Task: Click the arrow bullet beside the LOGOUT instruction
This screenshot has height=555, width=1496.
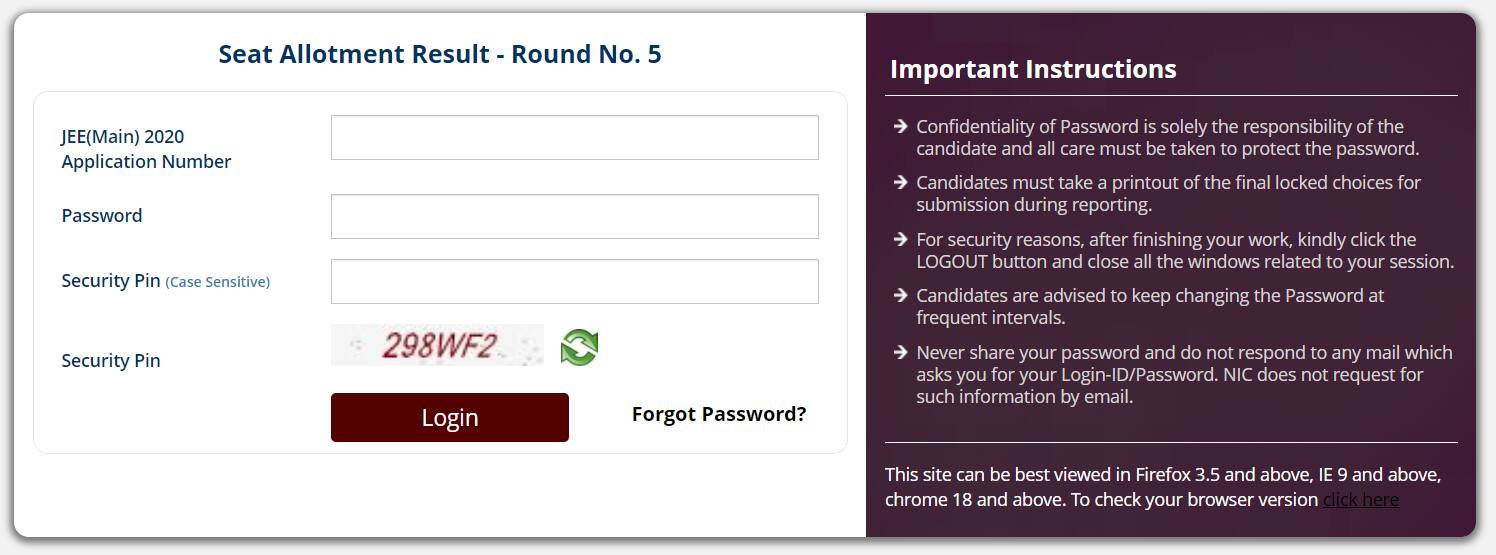Action: pos(900,240)
